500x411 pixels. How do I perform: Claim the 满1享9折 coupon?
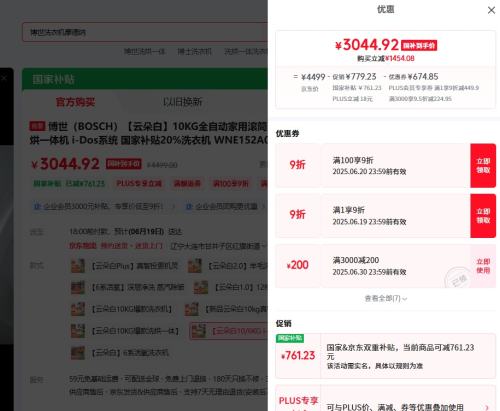(483, 216)
